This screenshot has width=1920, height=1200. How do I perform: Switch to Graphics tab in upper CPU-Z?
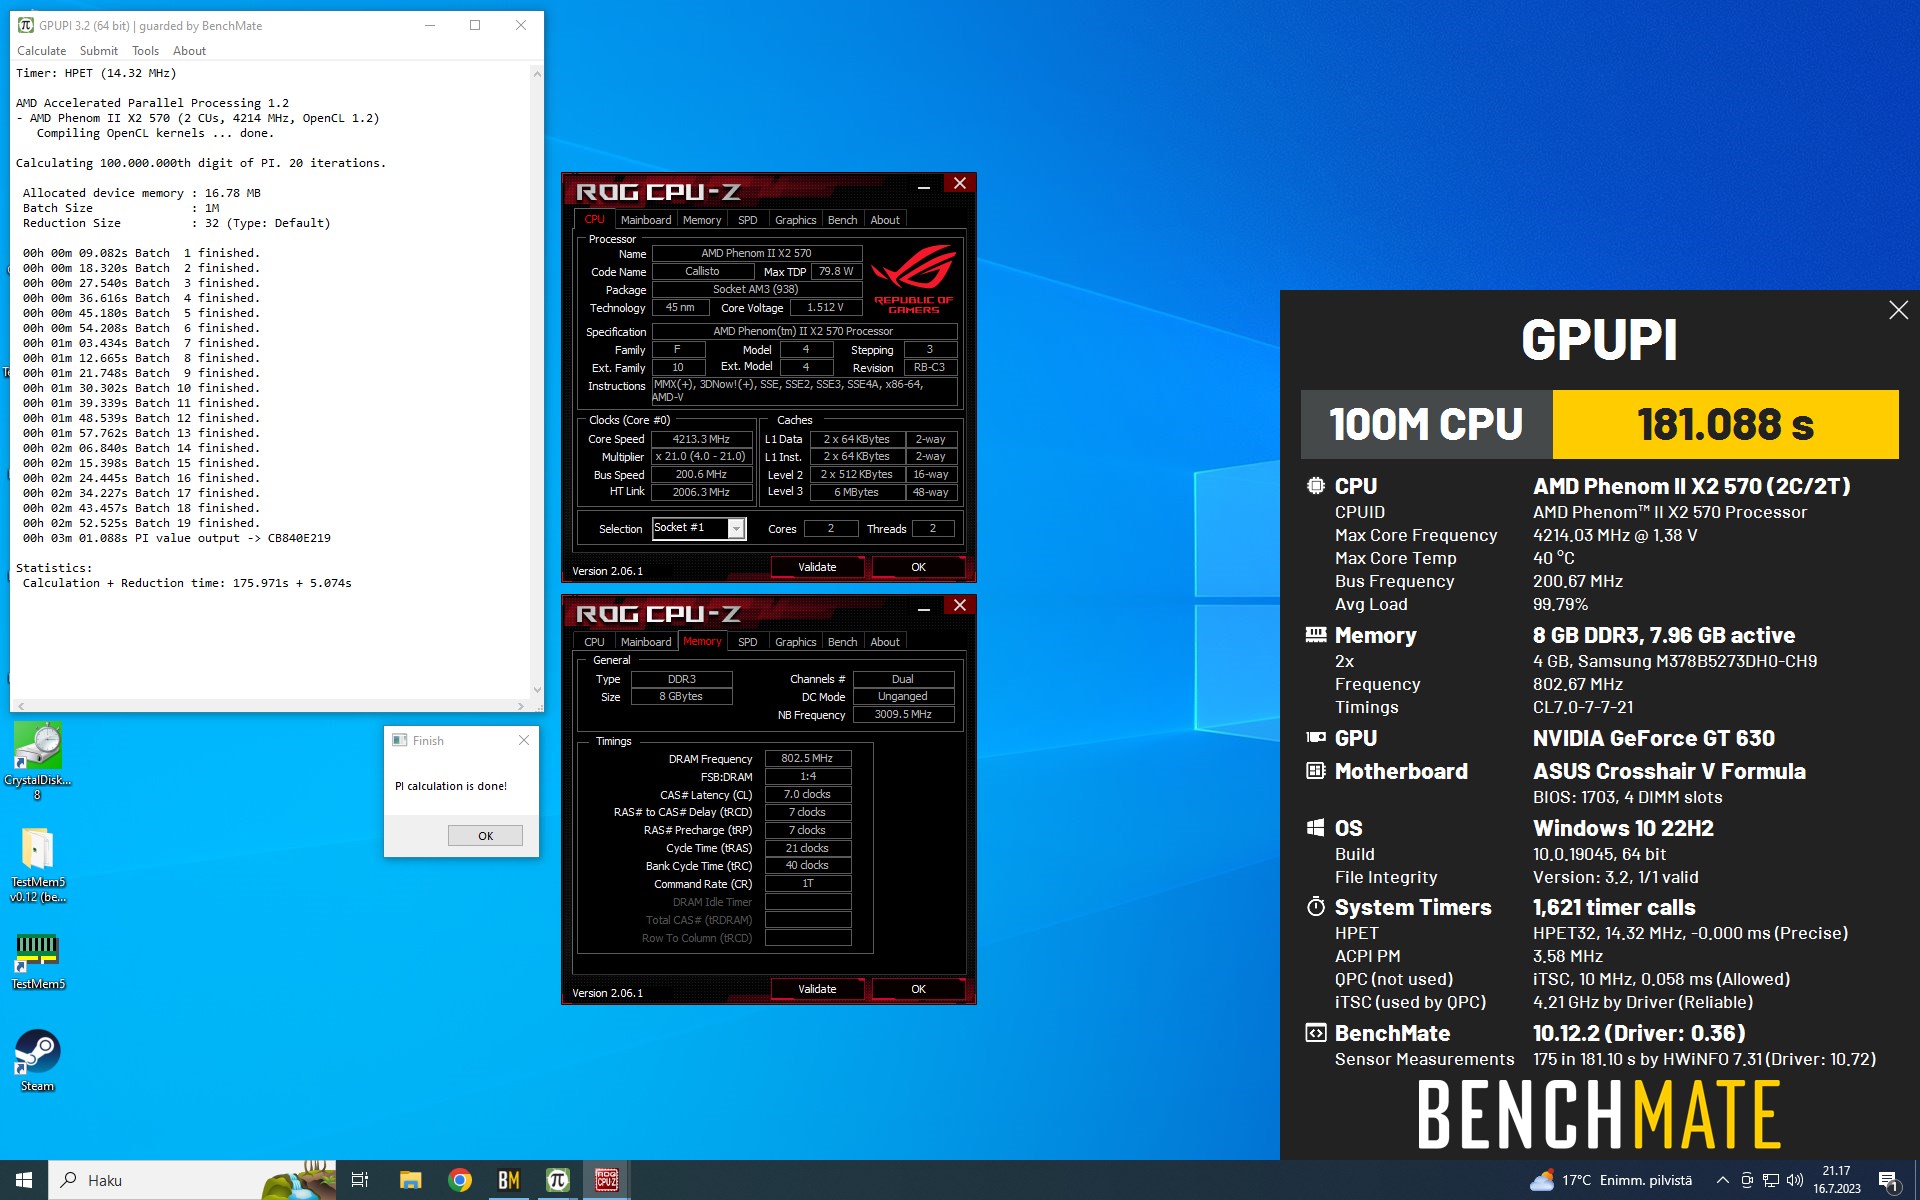coord(796,220)
